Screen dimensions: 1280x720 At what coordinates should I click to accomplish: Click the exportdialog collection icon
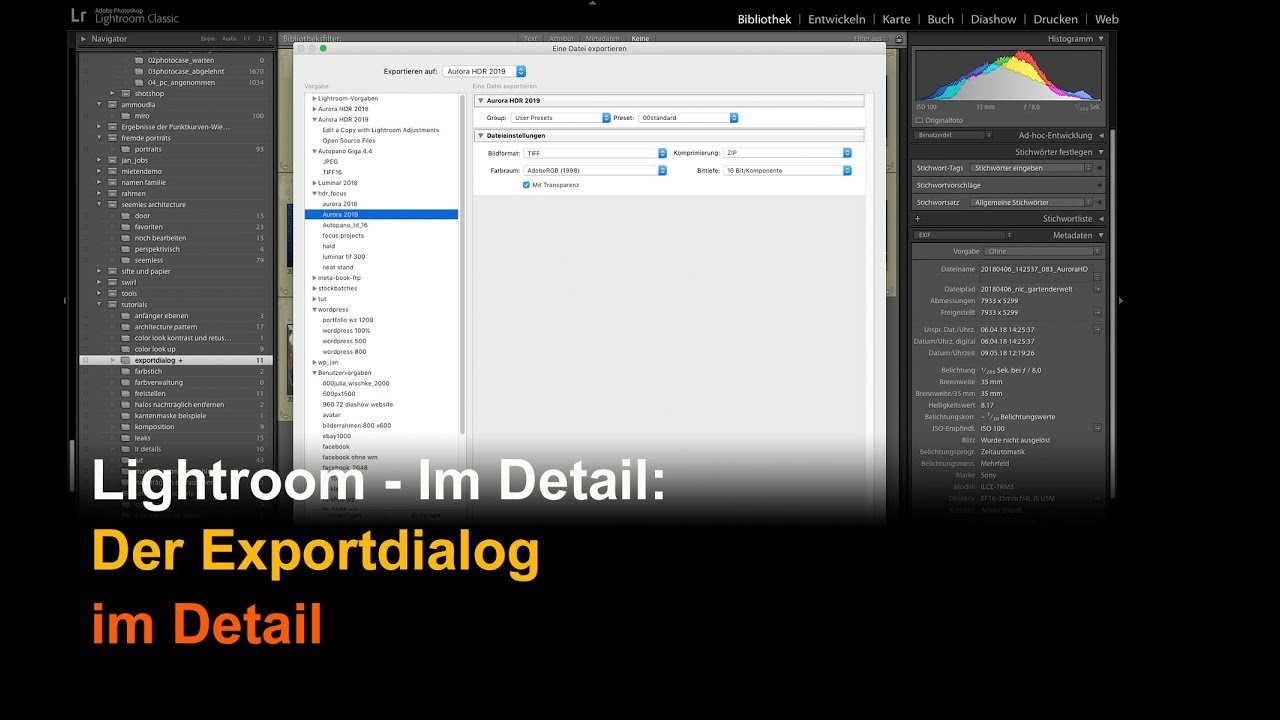pos(126,360)
